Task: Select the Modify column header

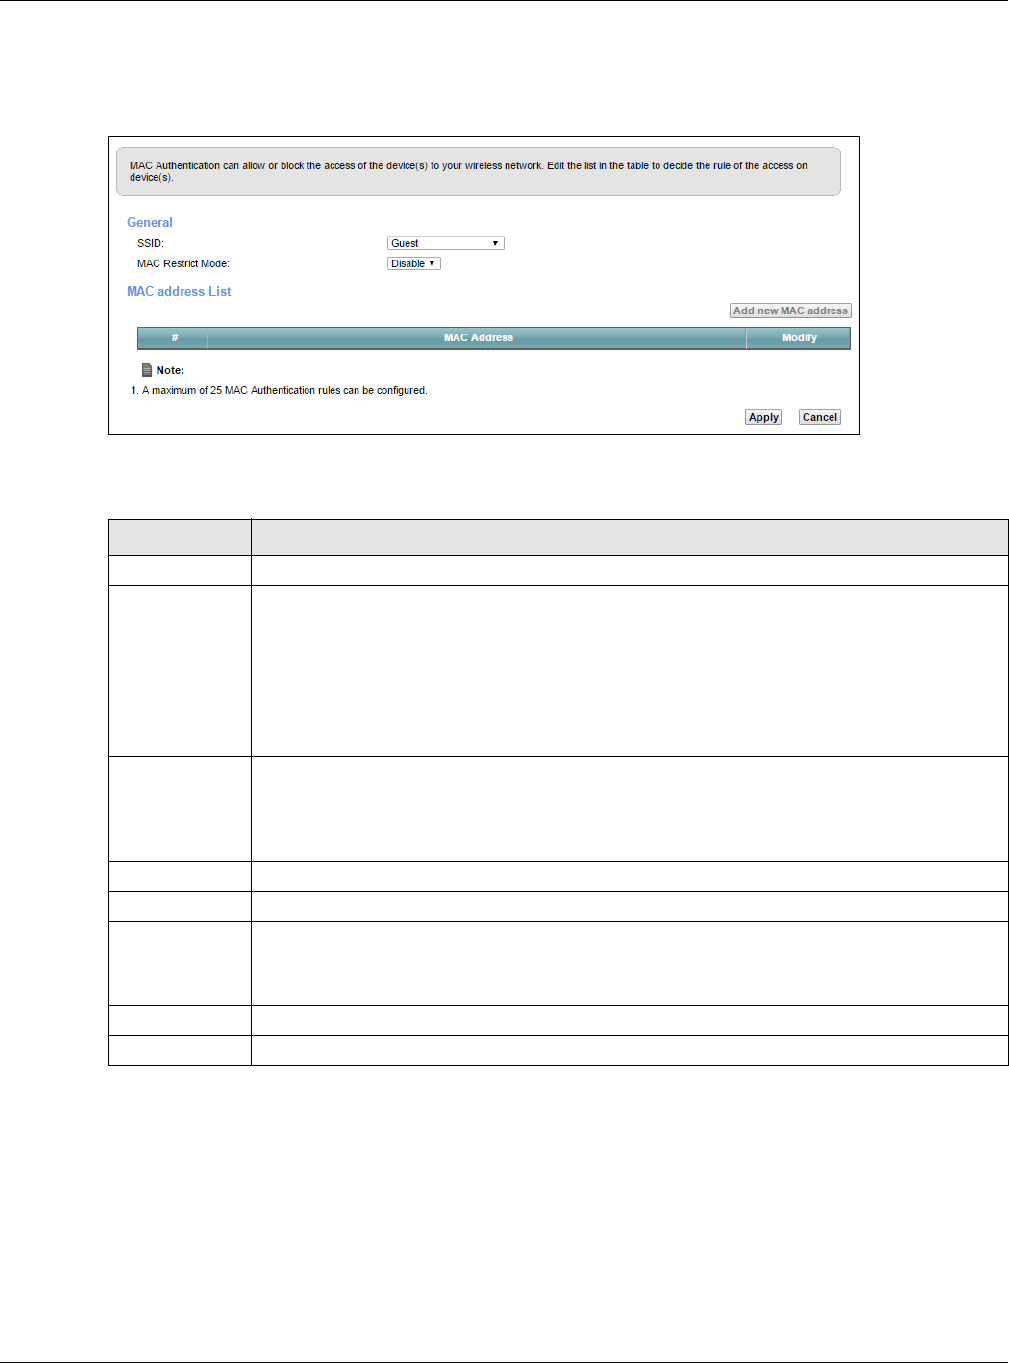Action: pyautogui.click(x=799, y=338)
